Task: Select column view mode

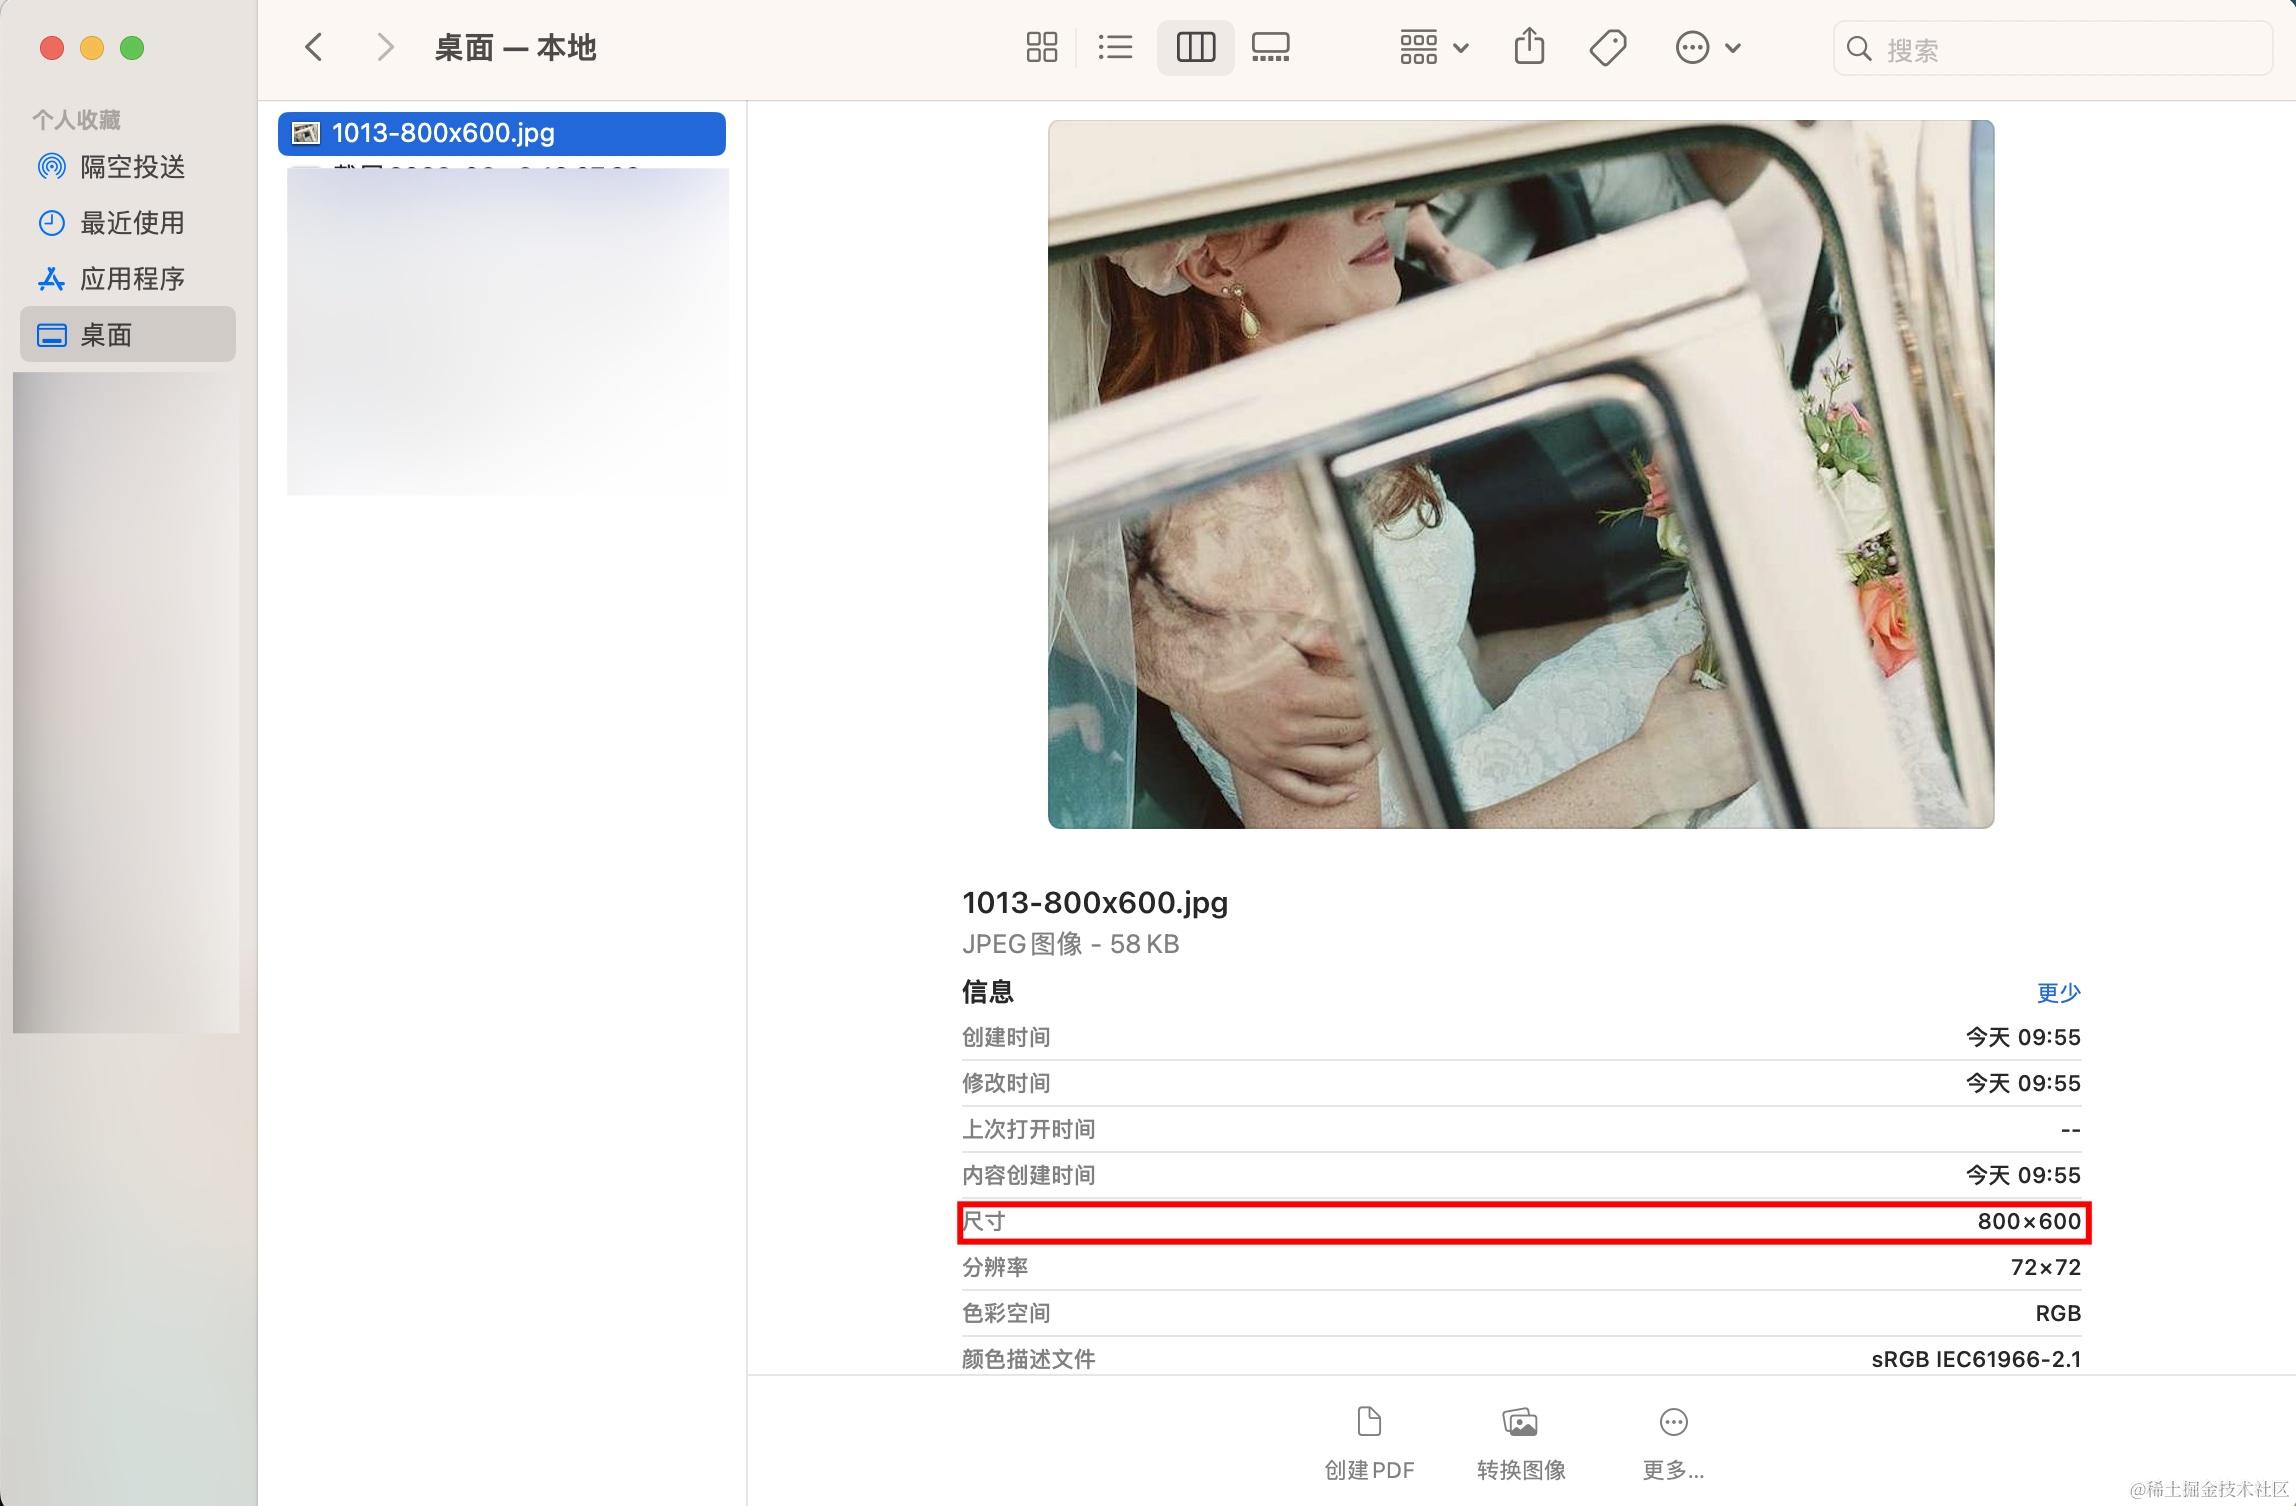Action: [x=1195, y=47]
